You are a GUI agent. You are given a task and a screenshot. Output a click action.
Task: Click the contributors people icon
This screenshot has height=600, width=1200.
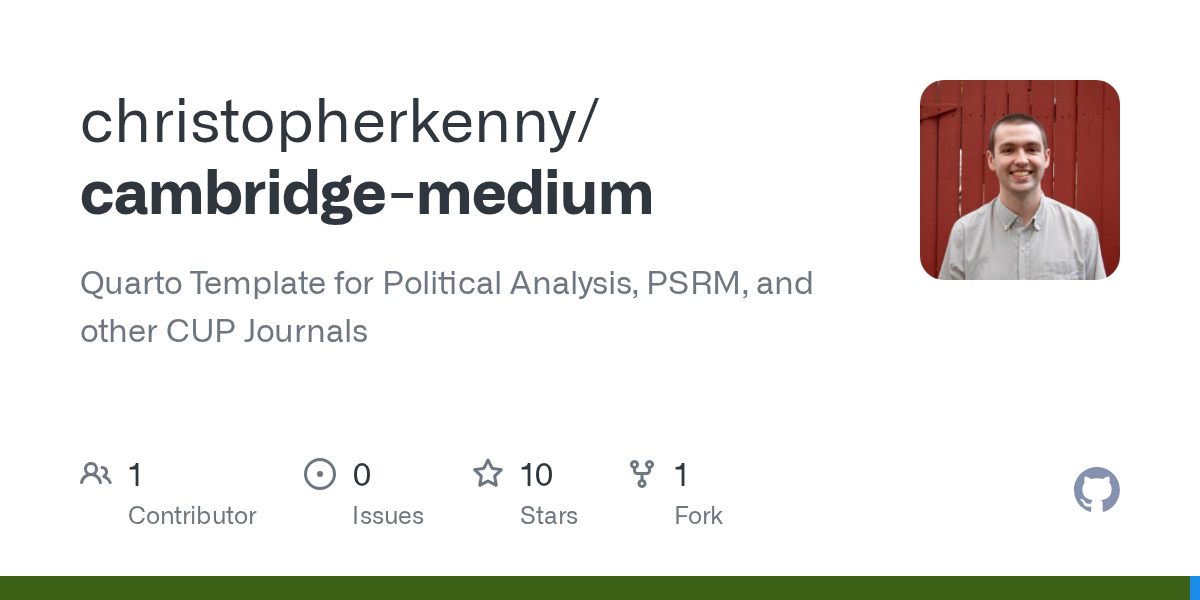(96, 474)
